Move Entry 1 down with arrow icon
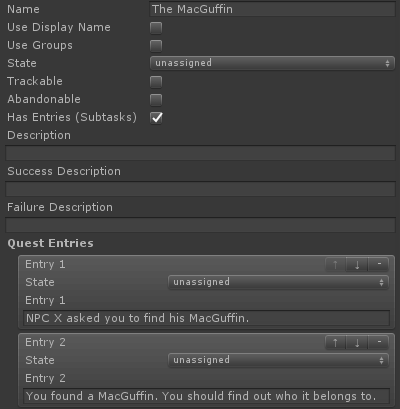 pos(357,265)
